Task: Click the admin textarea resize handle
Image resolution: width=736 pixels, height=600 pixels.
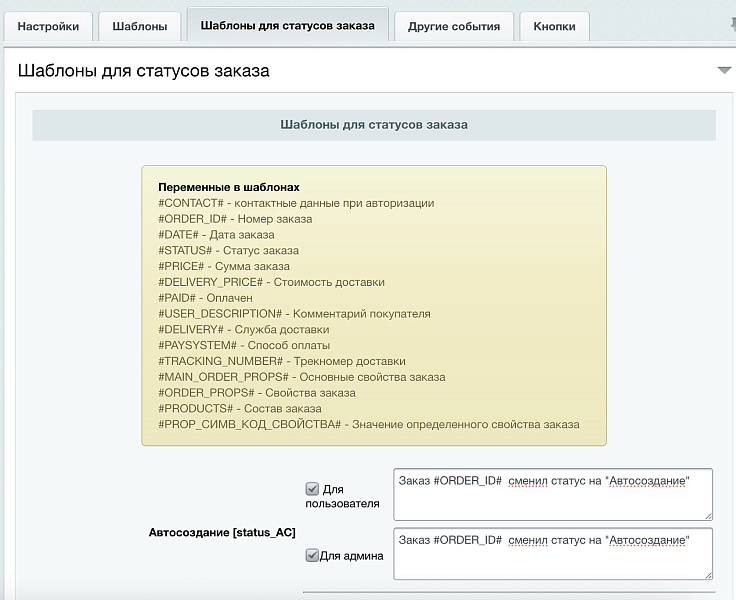Action: (x=707, y=574)
